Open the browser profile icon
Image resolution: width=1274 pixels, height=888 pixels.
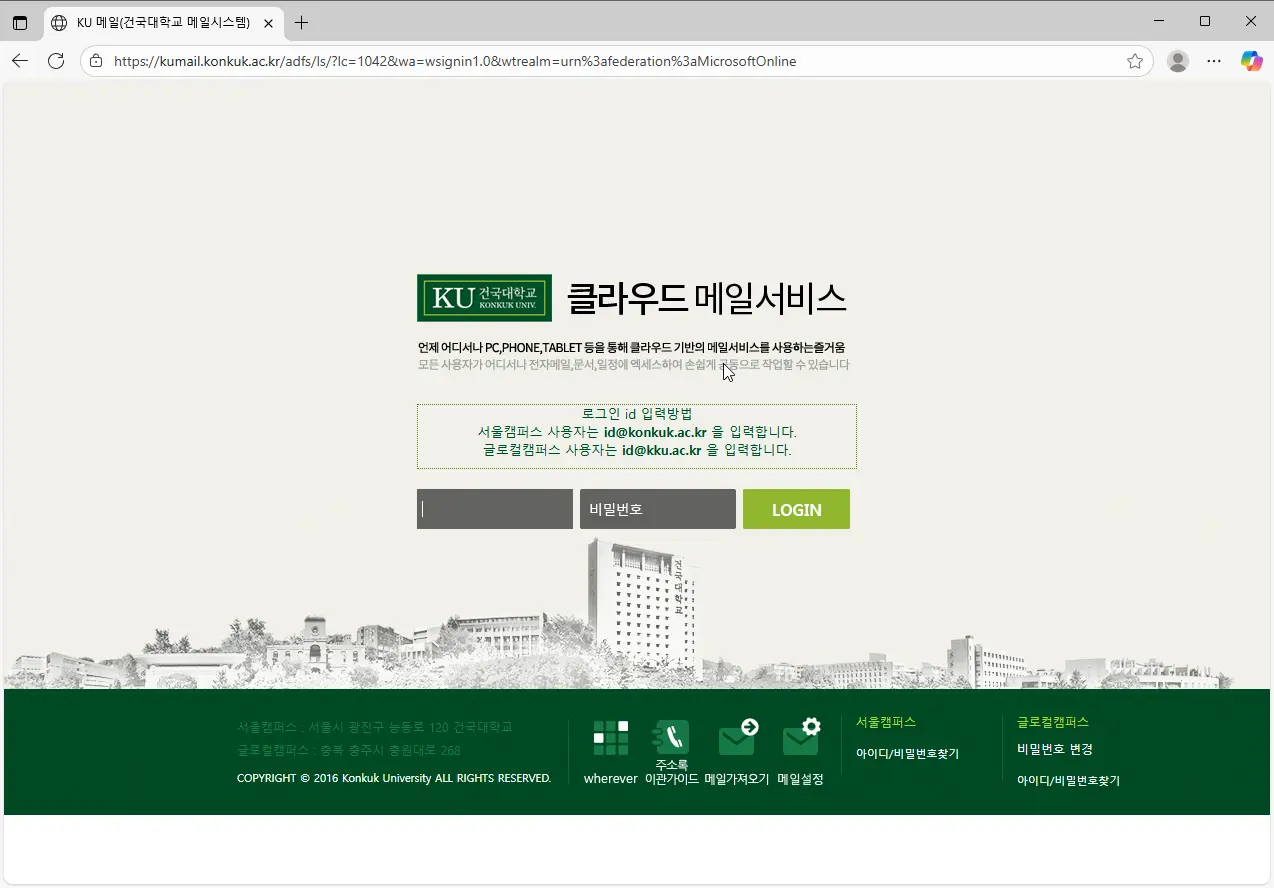[x=1177, y=60]
